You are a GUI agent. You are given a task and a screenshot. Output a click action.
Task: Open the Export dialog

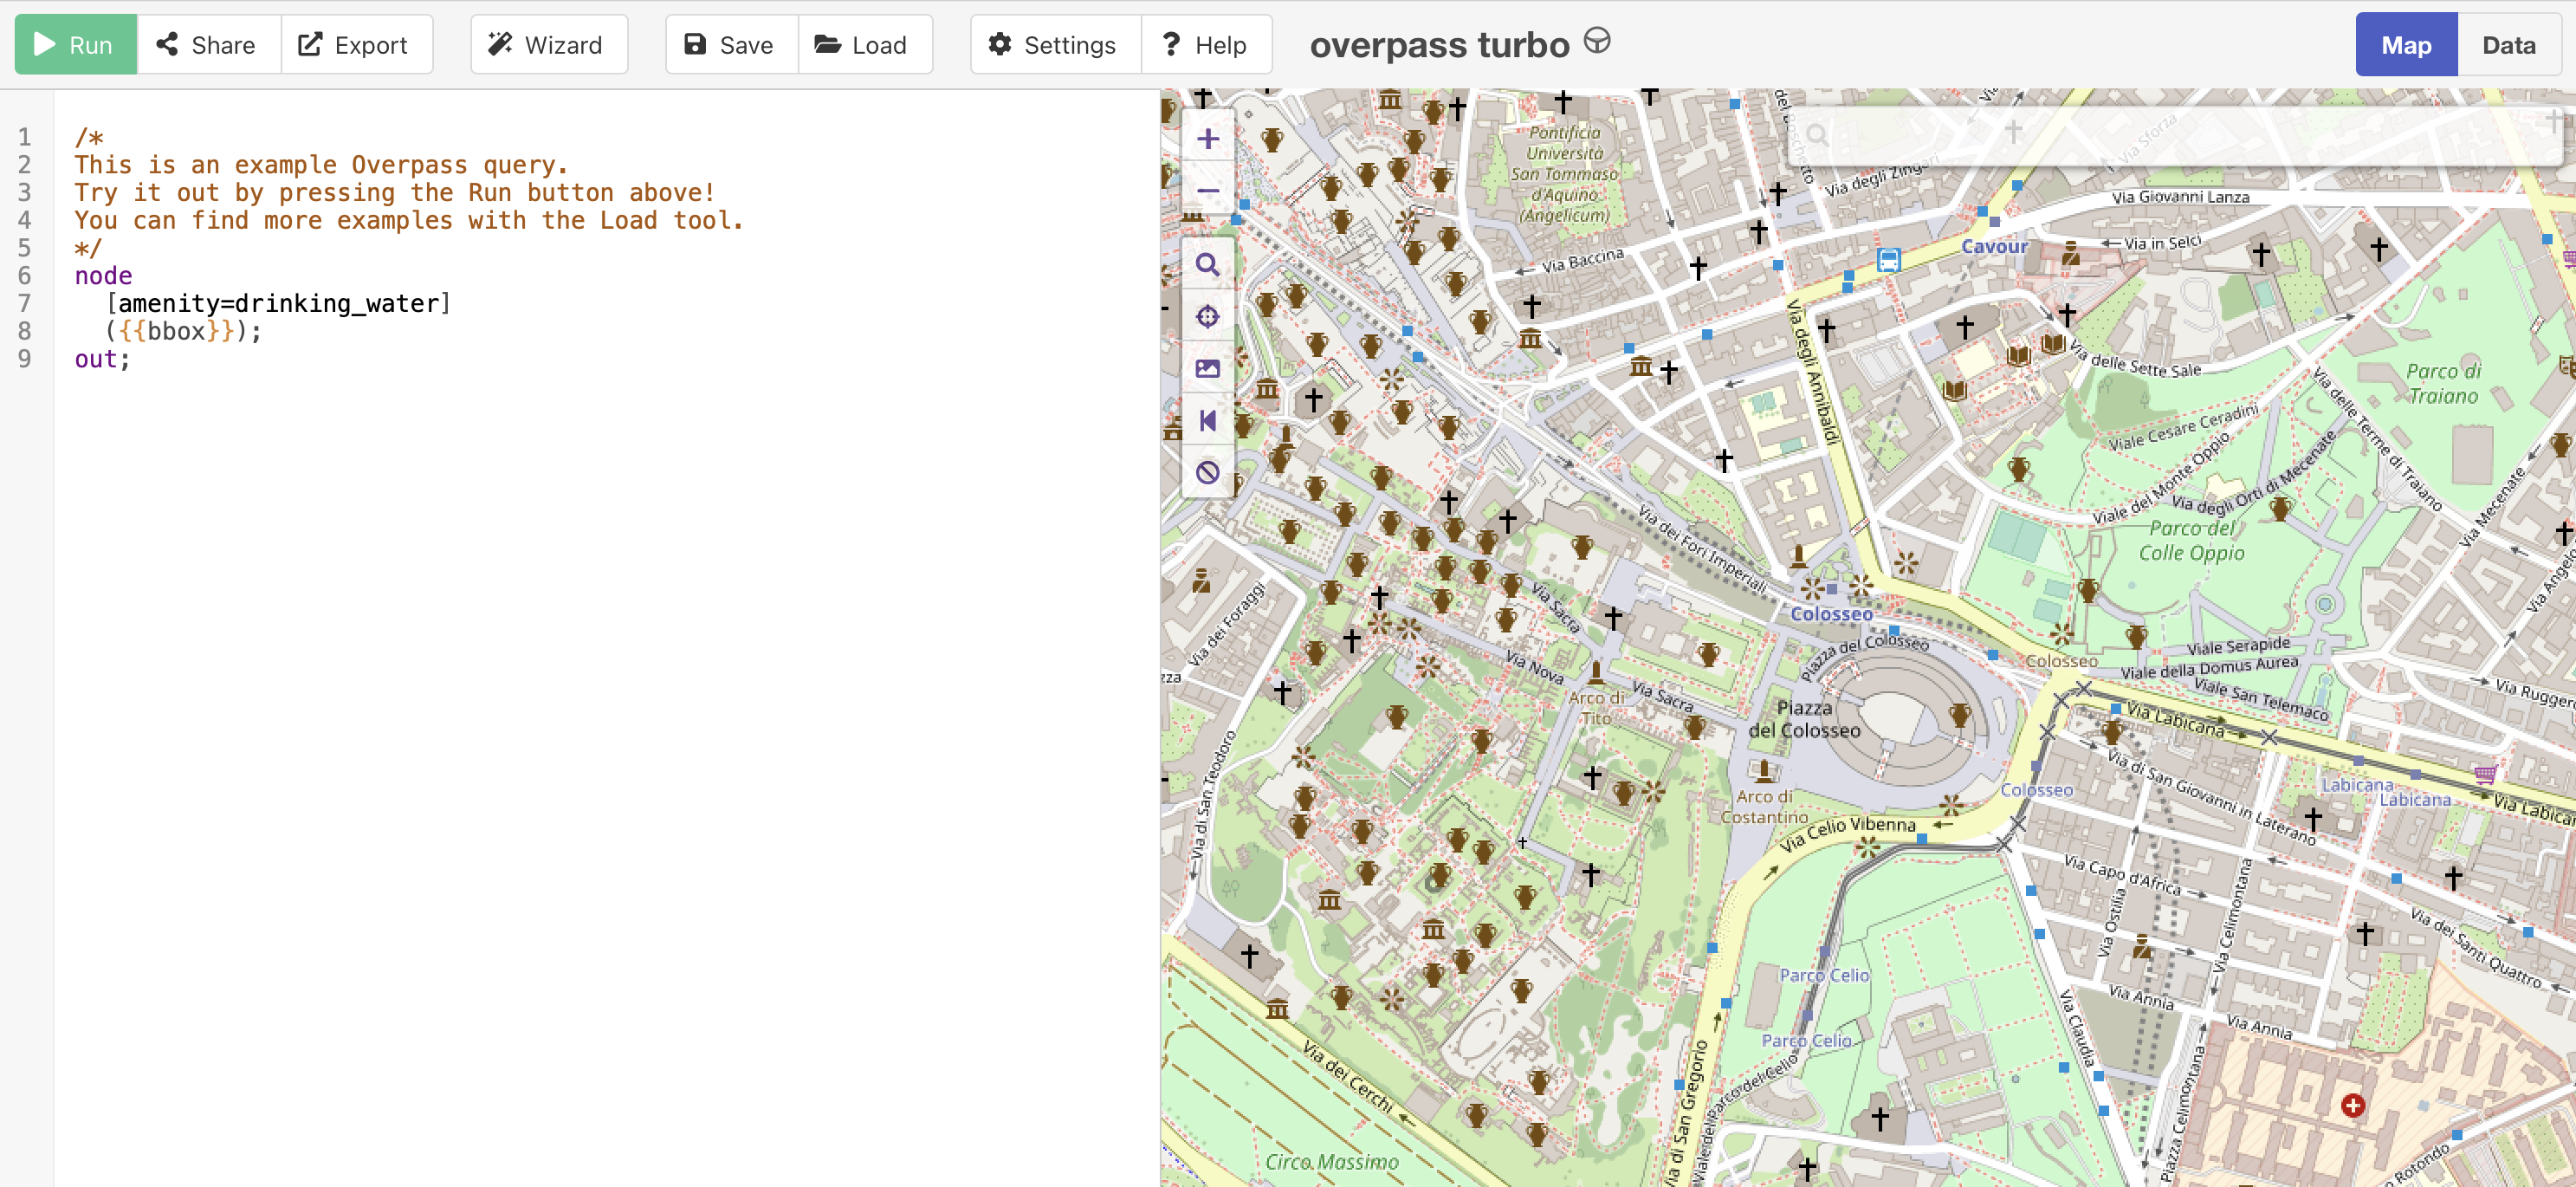pos(355,45)
